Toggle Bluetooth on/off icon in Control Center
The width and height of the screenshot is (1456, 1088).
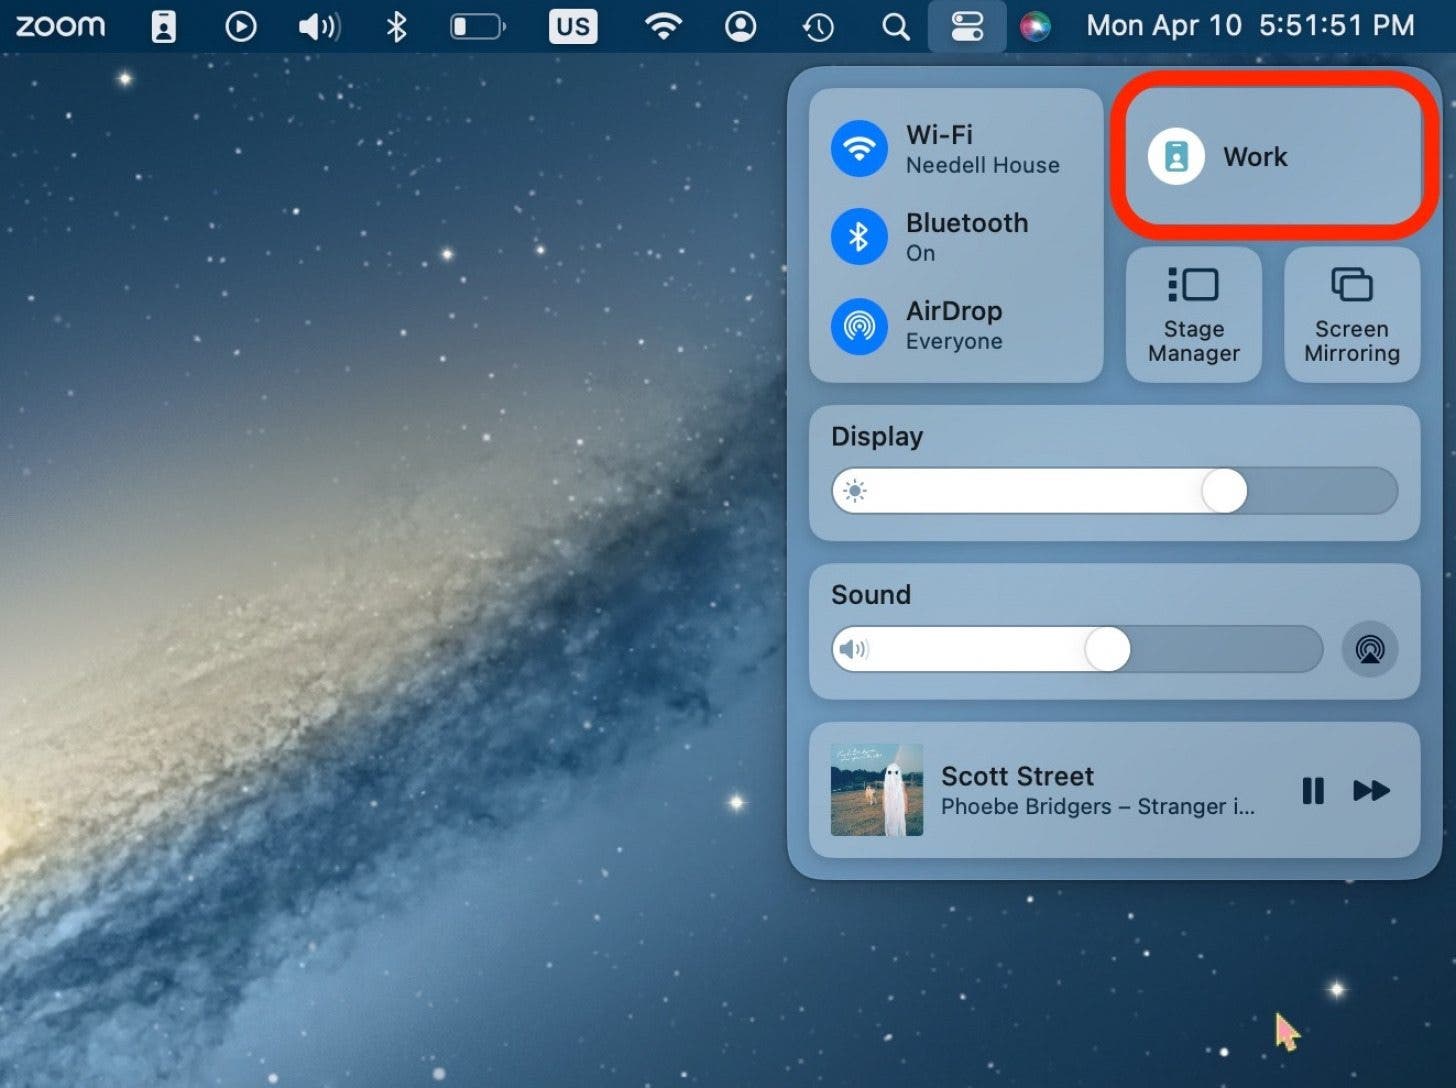coord(859,237)
